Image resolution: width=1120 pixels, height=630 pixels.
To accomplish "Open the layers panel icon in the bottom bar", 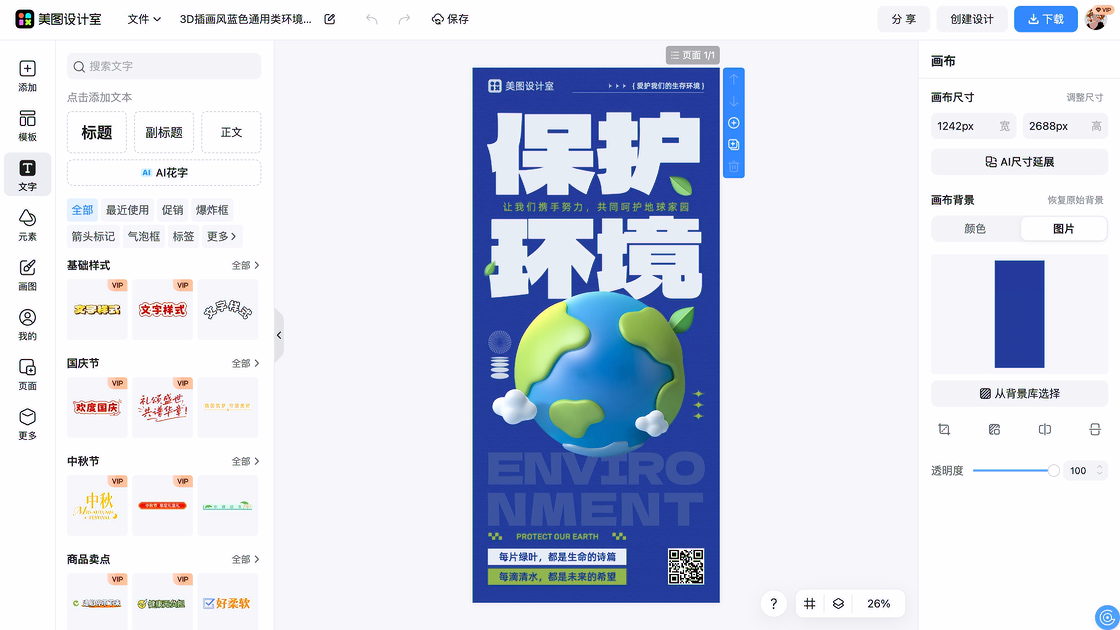I will (x=838, y=604).
